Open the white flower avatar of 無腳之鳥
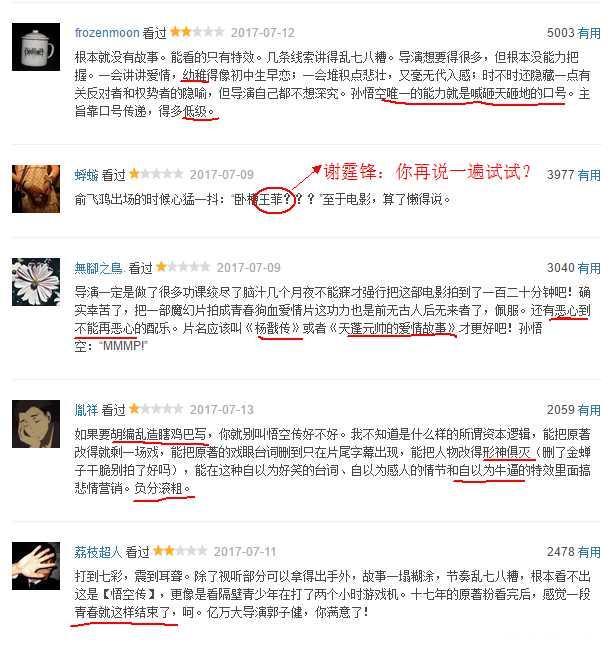 pyautogui.click(x=36, y=282)
